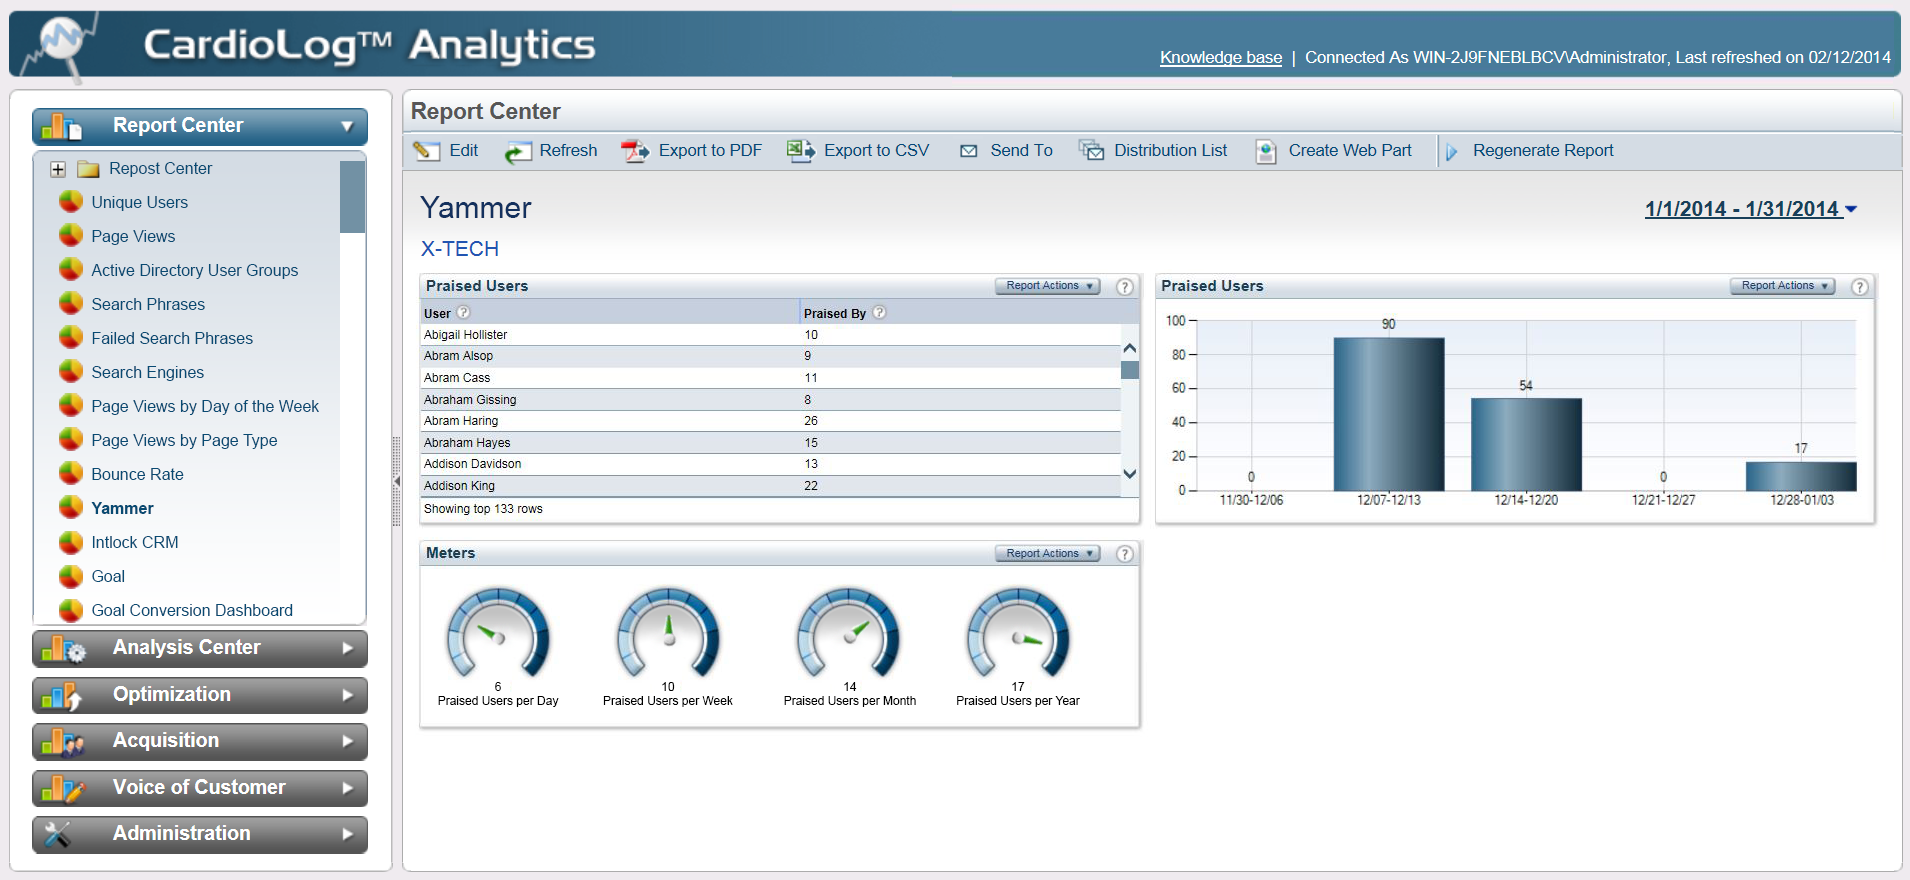
Task: Click the sidebar tree scrollbar thumb
Action: (x=352, y=197)
